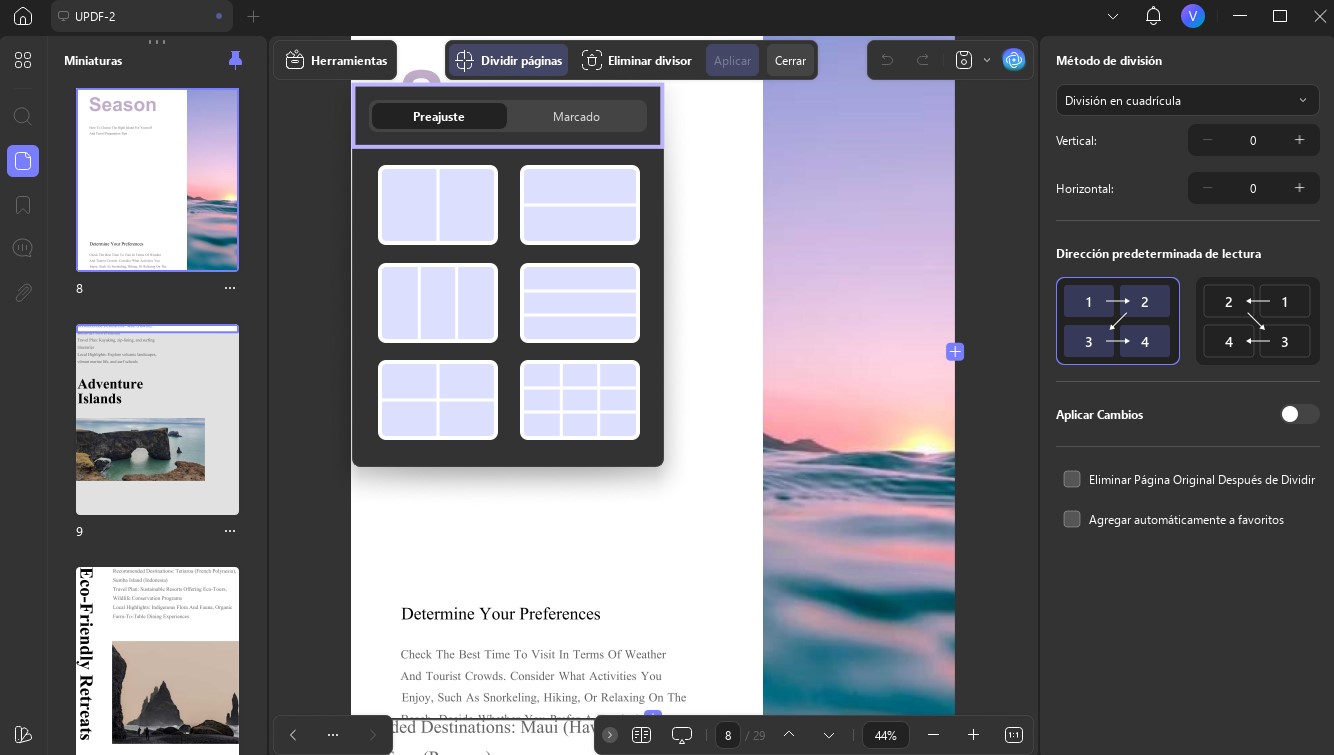
Task: Open the Herramientas menu
Action: 336,60
